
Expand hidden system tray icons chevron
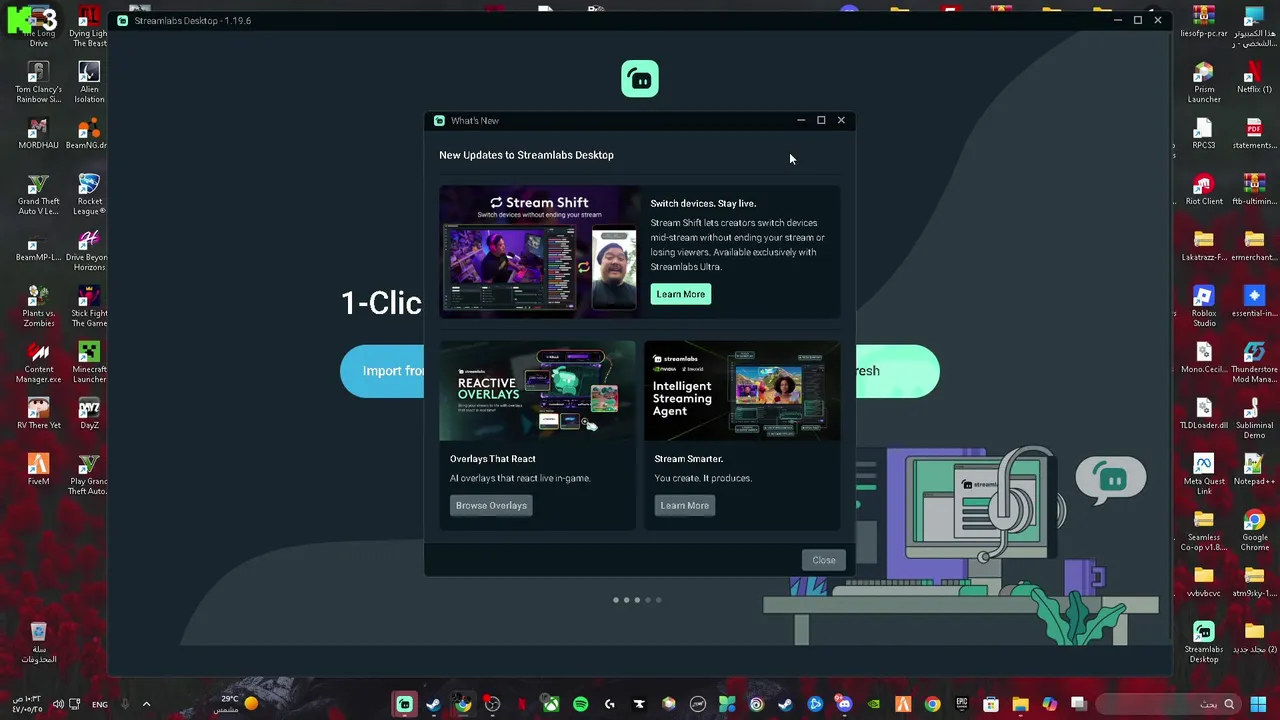(x=146, y=704)
